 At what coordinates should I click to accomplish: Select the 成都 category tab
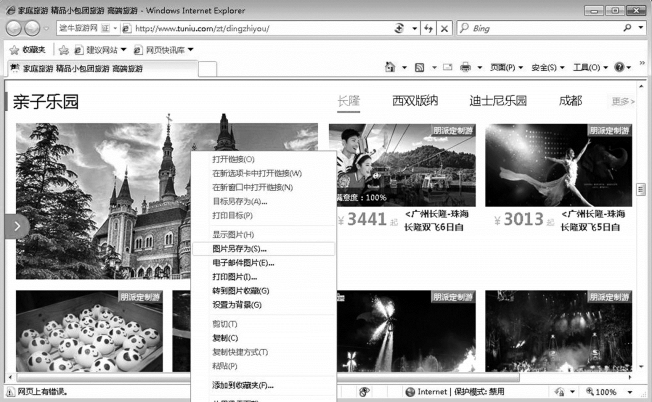pos(570,101)
